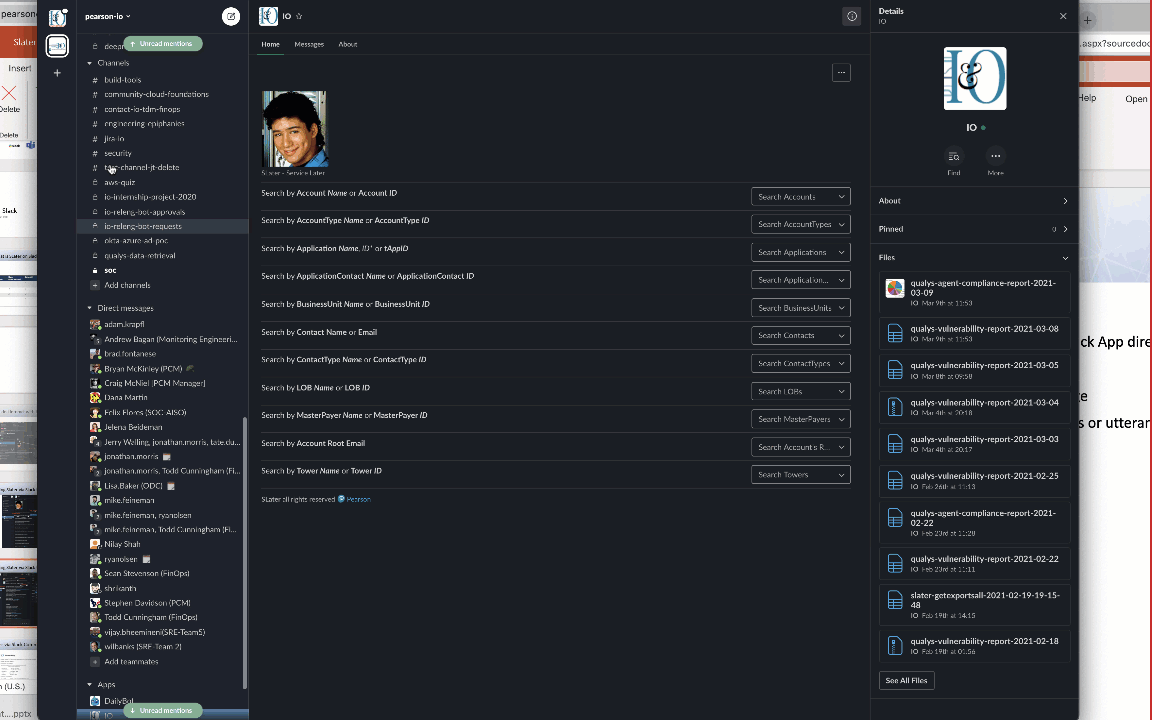This screenshot has height=720, width=1152.
Task: Jump to unread mentions with down arrow
Action: tap(162, 710)
